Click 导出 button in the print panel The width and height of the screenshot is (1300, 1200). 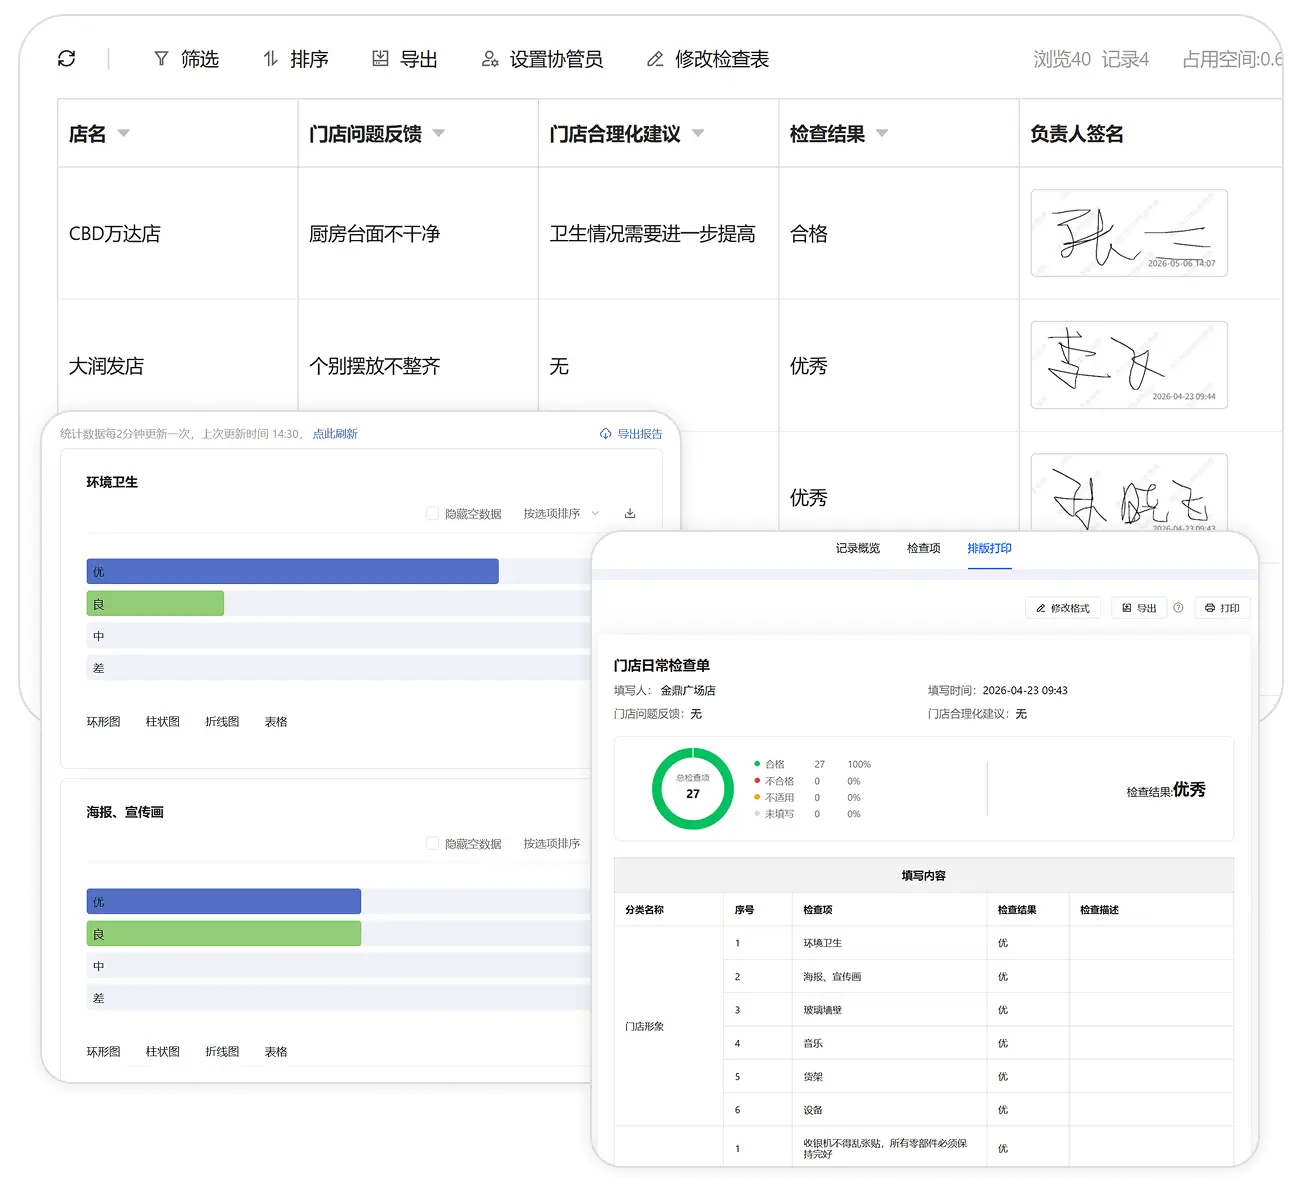(x=1139, y=608)
